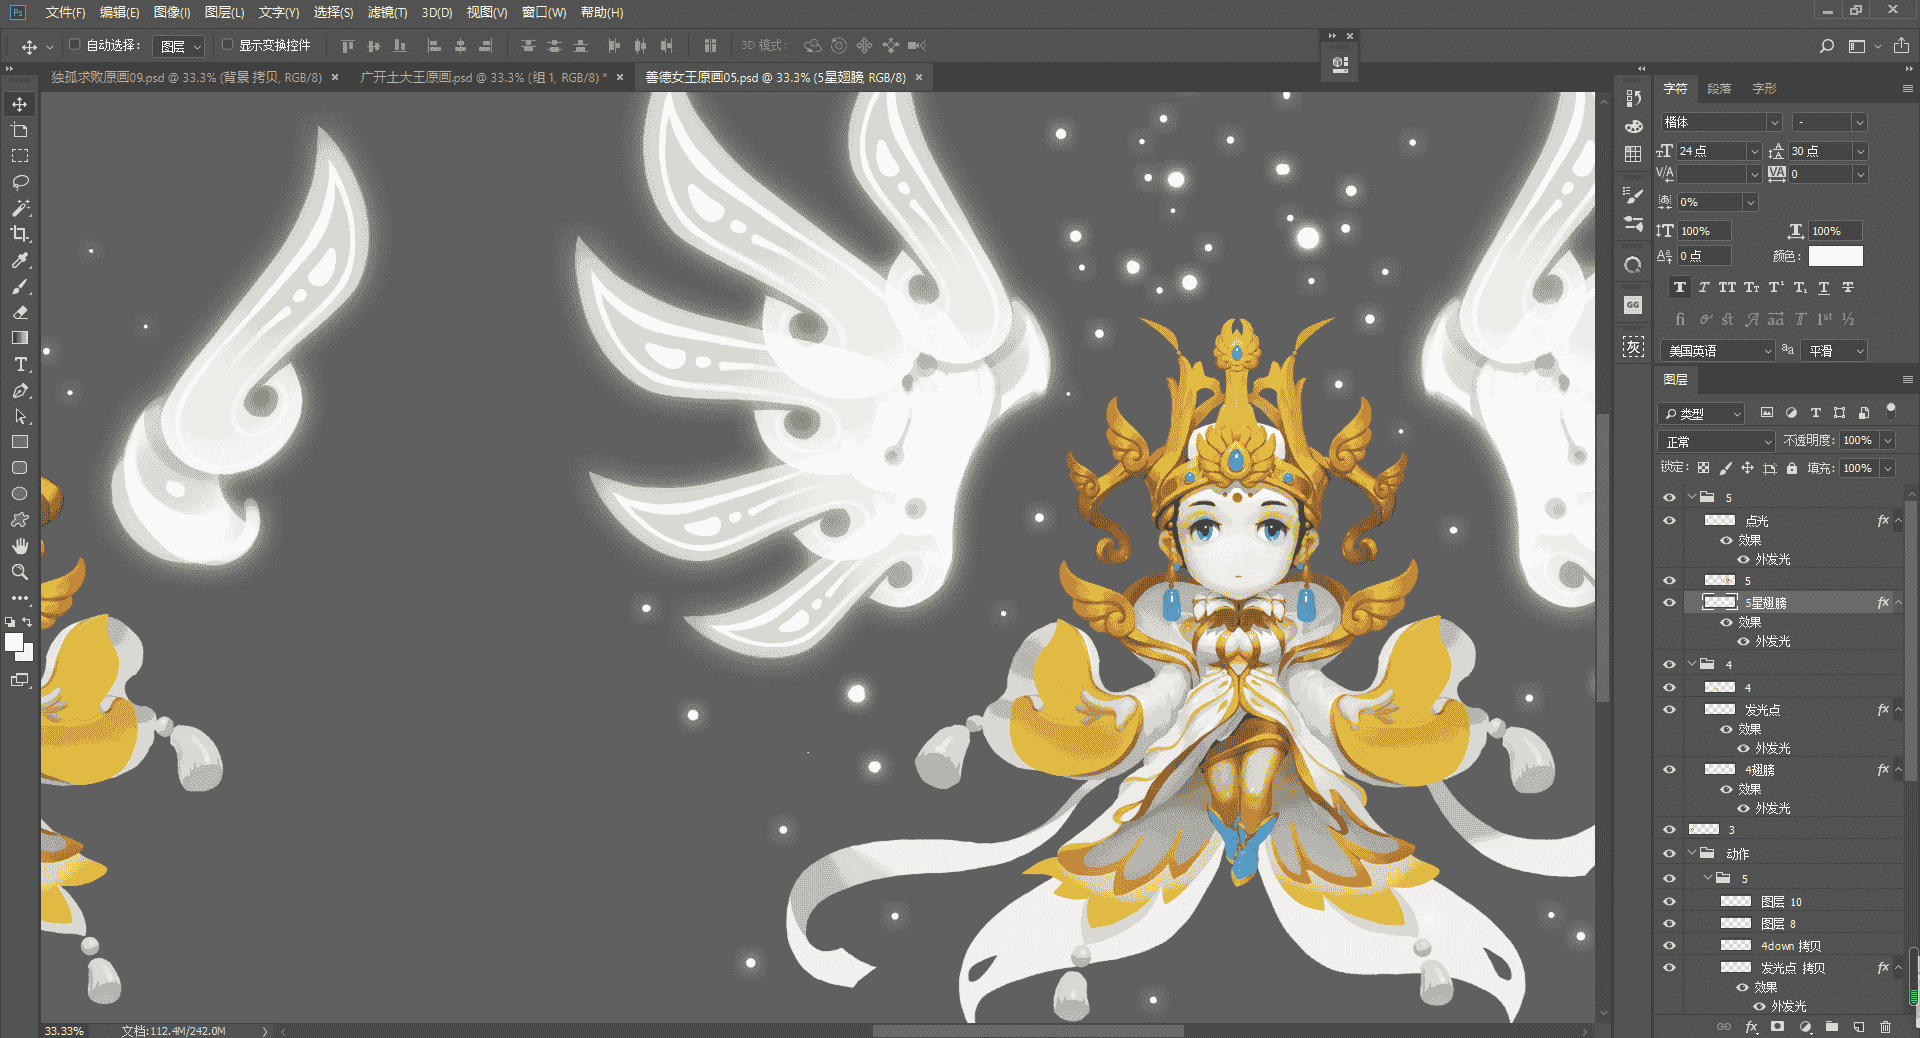Select the Lasso tool
This screenshot has width=1920, height=1038.
[20, 182]
